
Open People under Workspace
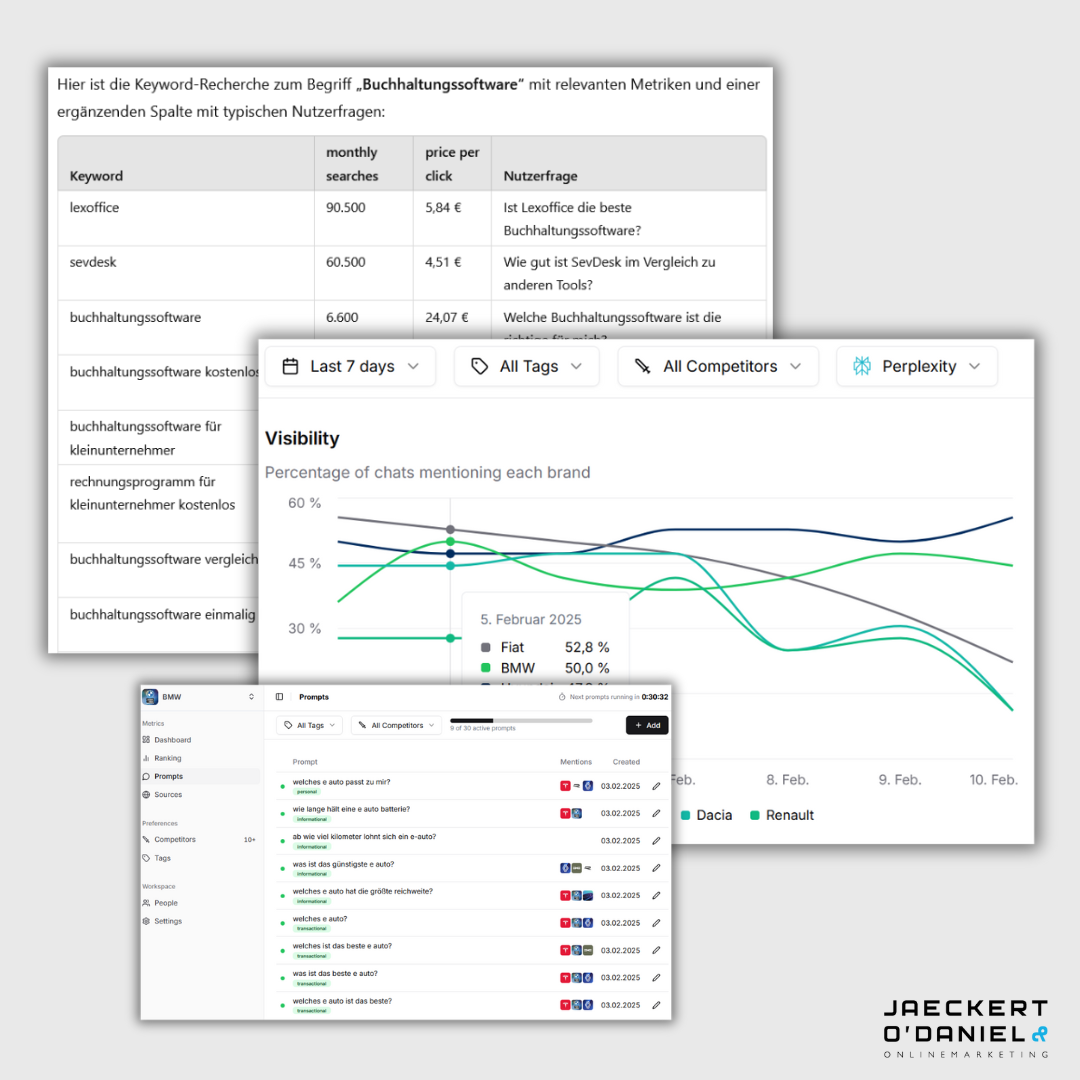165,903
